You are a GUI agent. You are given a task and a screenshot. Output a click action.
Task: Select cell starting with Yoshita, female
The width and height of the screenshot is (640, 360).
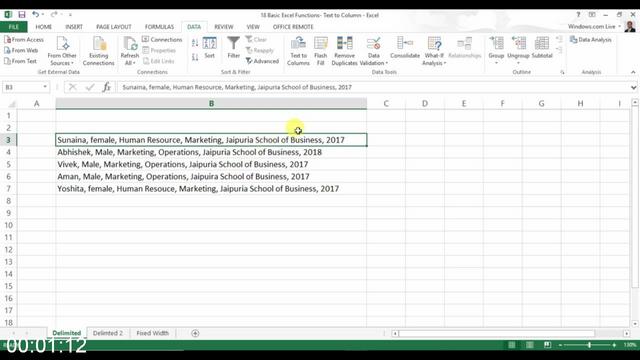click(211, 189)
